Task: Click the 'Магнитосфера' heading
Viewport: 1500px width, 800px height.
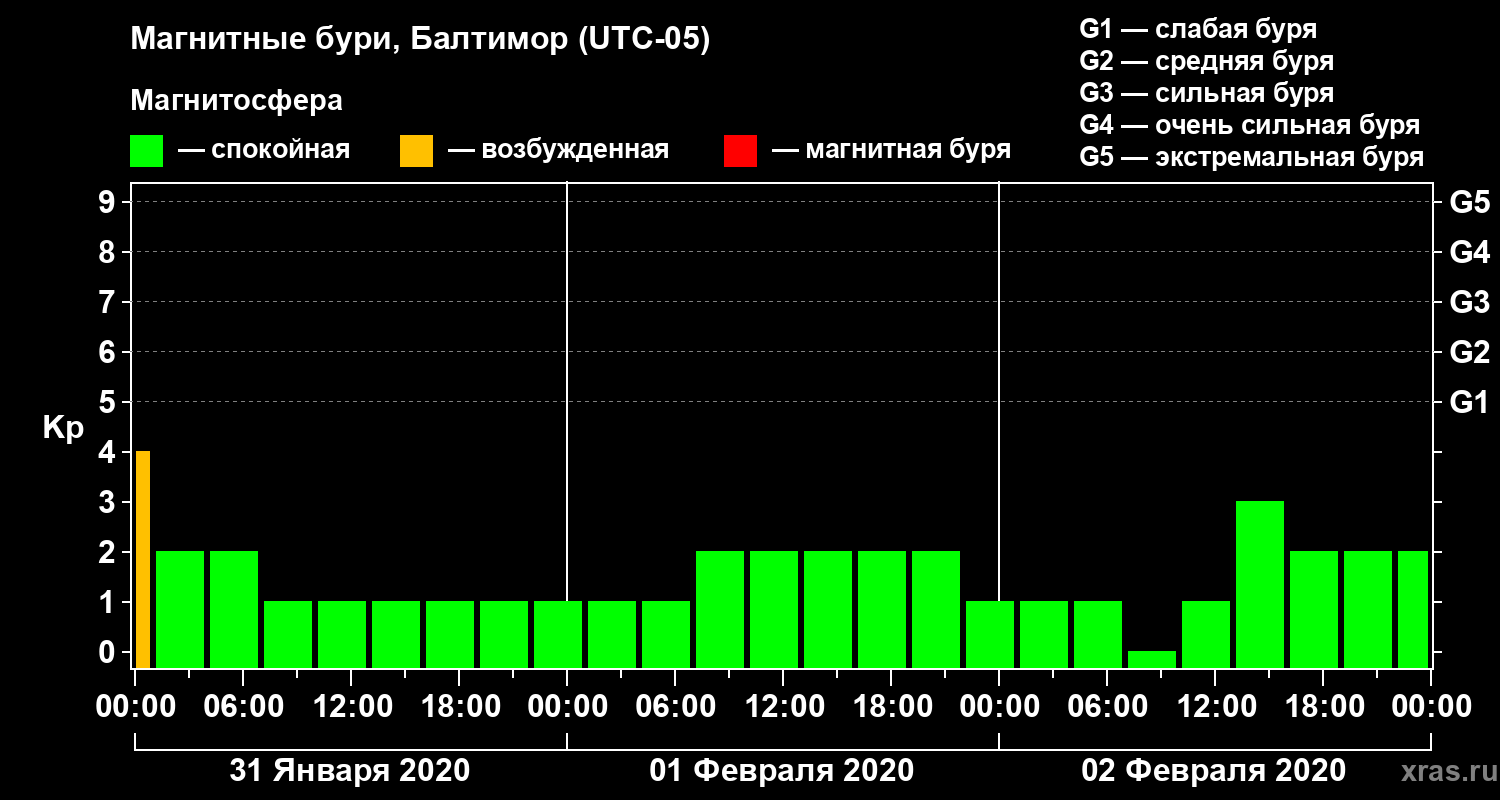Action: pyautogui.click(x=236, y=101)
